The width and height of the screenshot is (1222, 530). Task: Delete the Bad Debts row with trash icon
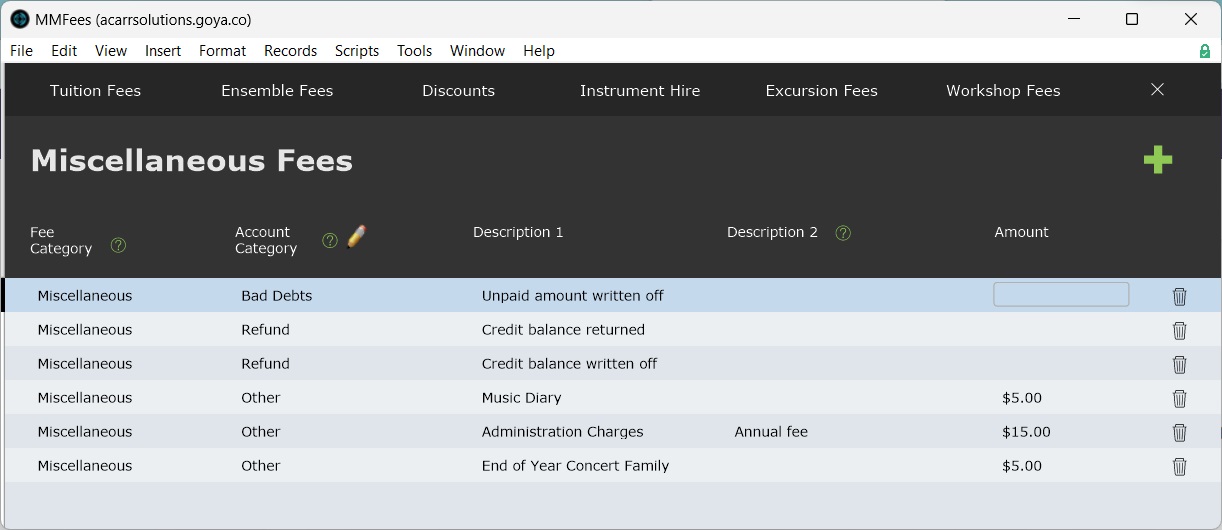point(1180,296)
